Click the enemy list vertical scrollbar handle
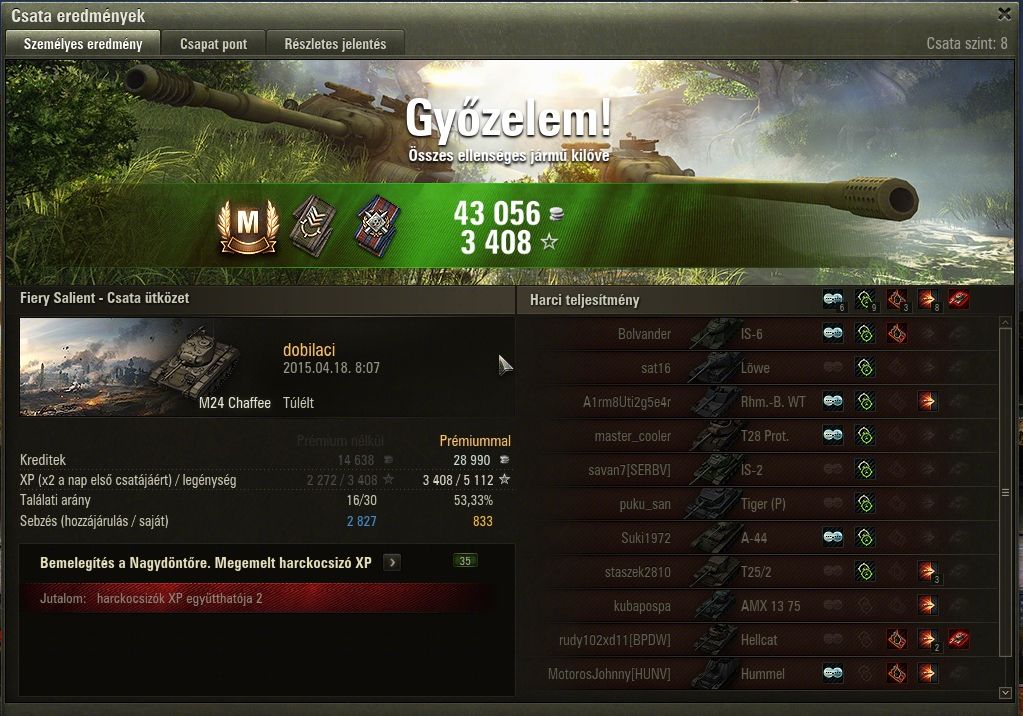Screen dimensions: 1023x716 pyautogui.click(x=1005, y=493)
